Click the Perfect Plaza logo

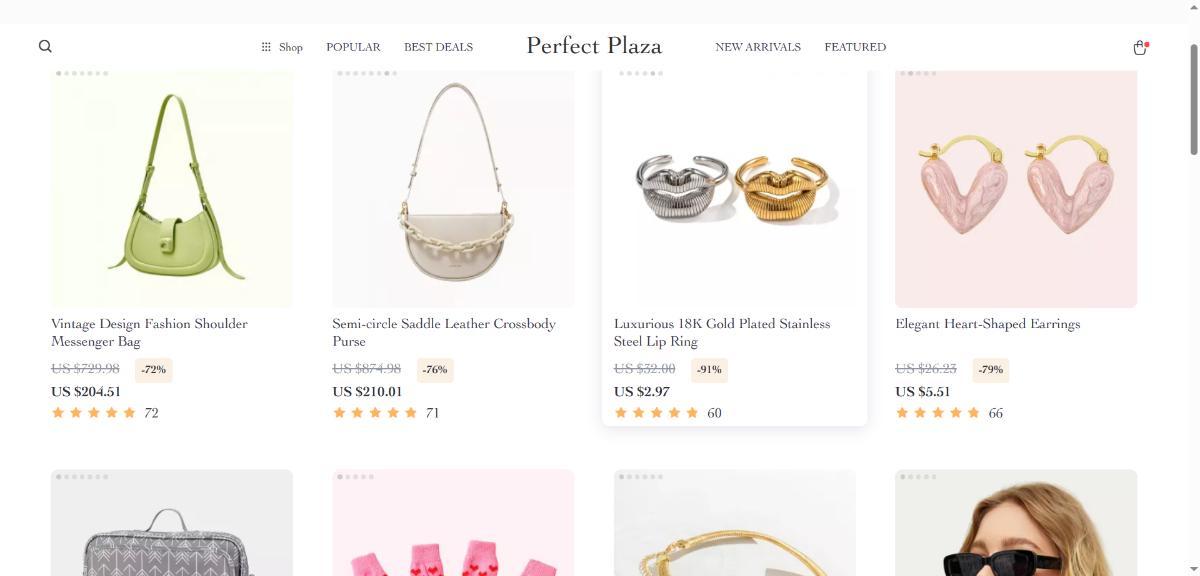pyautogui.click(x=594, y=46)
